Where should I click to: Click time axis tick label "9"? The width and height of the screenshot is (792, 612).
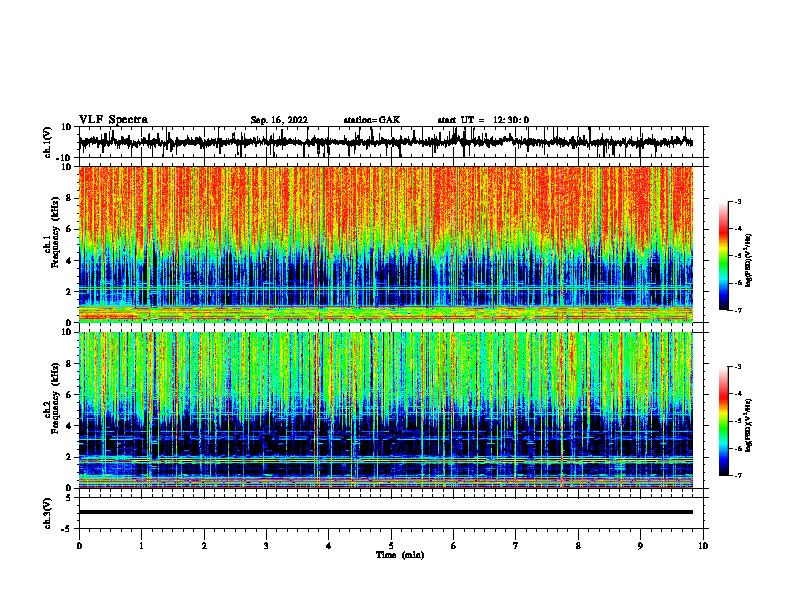pyautogui.click(x=640, y=546)
